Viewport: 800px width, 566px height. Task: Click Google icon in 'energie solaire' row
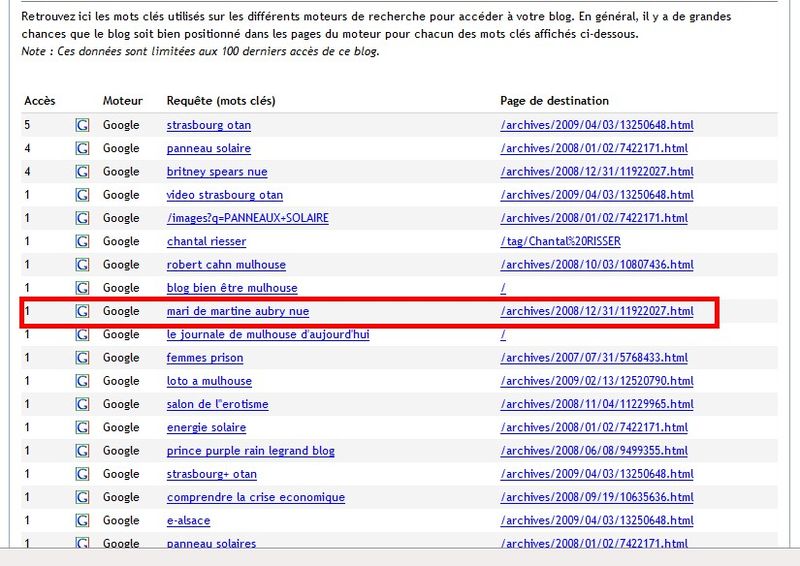click(x=82, y=428)
